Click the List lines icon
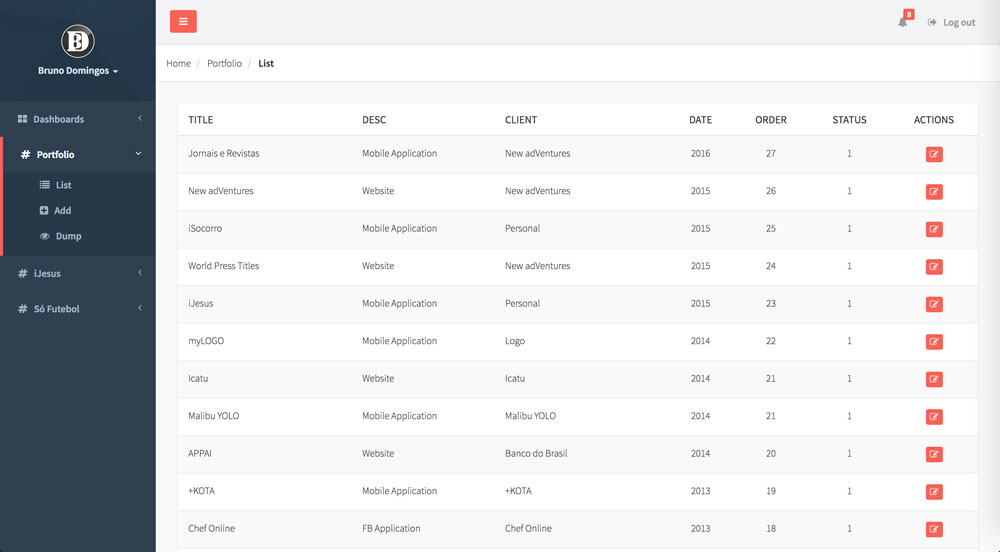1000x552 pixels. 45,185
